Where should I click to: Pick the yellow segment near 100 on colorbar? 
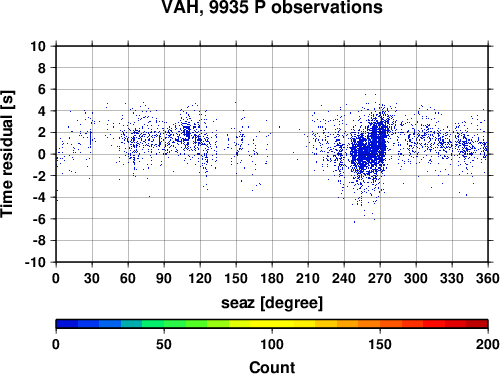(272, 324)
